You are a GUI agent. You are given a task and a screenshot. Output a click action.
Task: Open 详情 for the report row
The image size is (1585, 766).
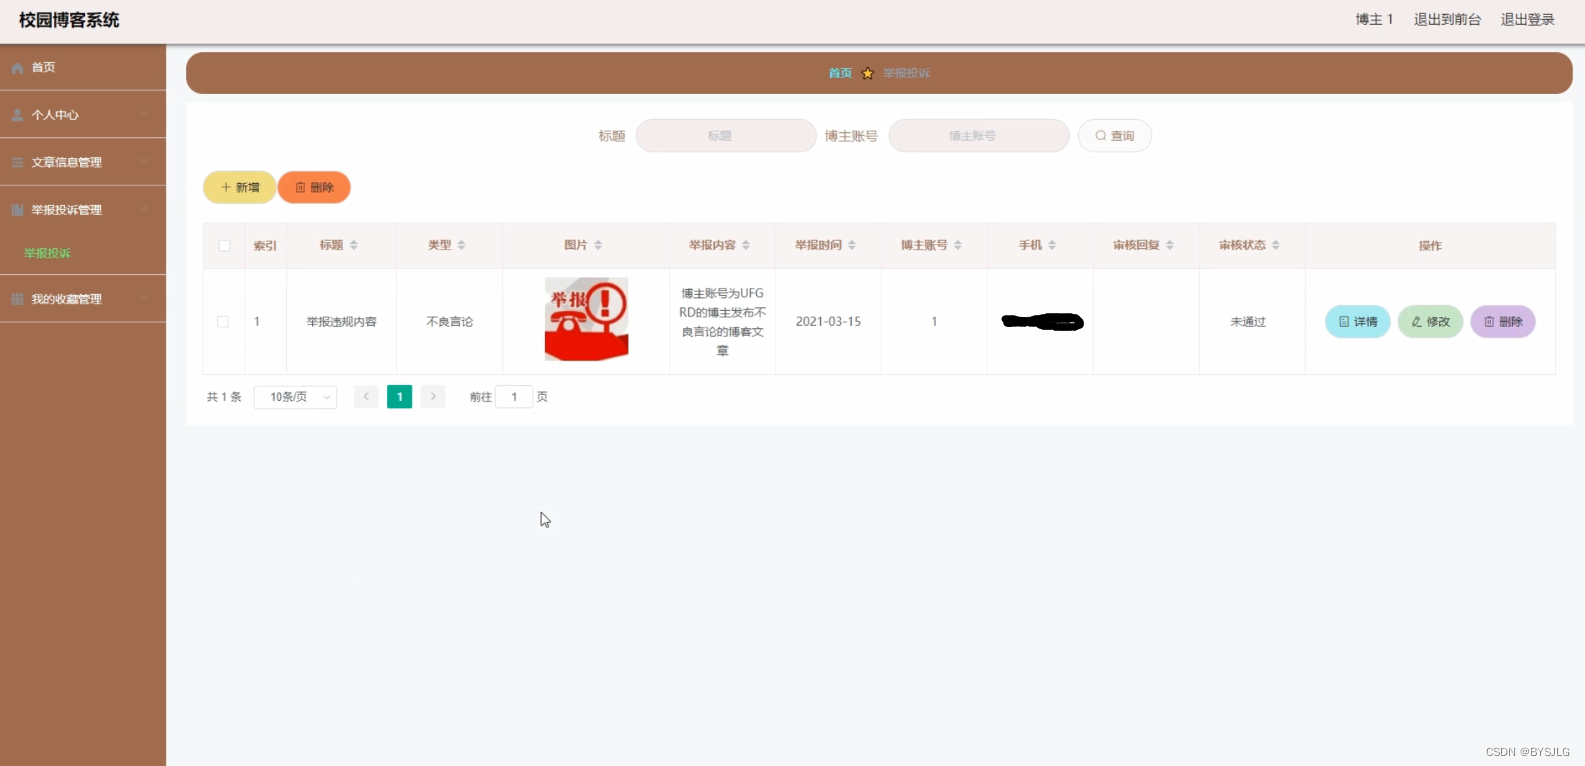1358,322
